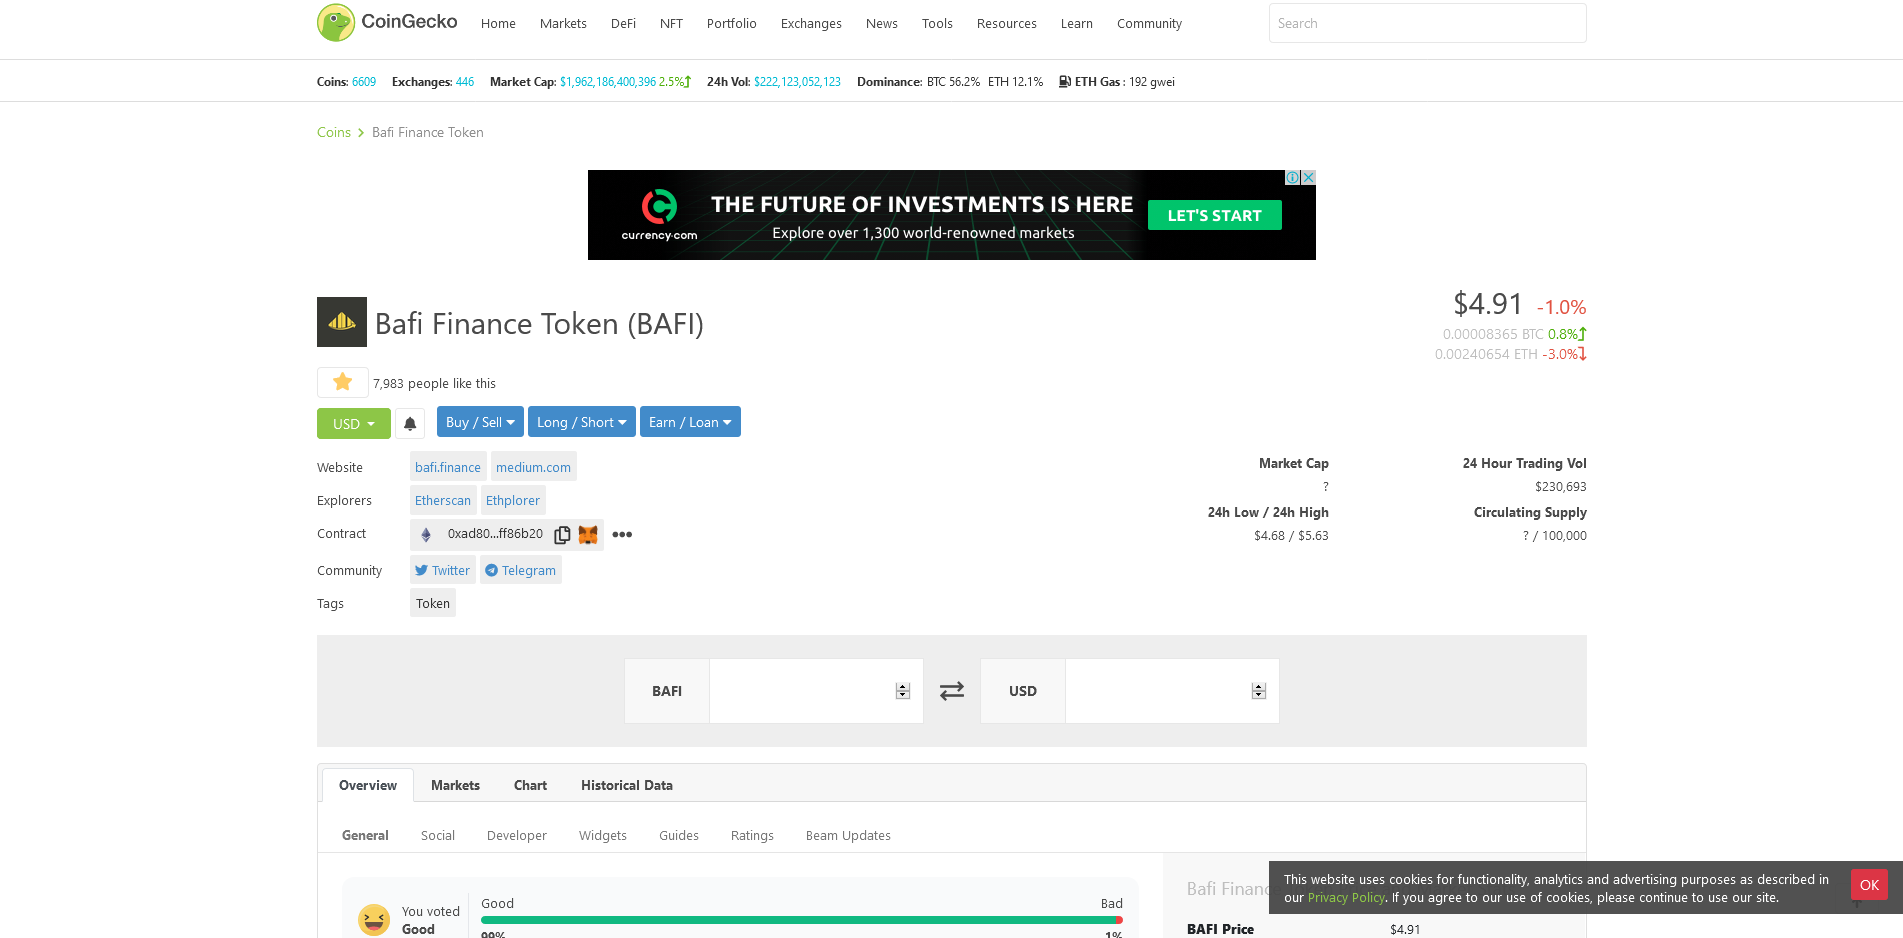Click the coins count 6609 link

(364, 82)
